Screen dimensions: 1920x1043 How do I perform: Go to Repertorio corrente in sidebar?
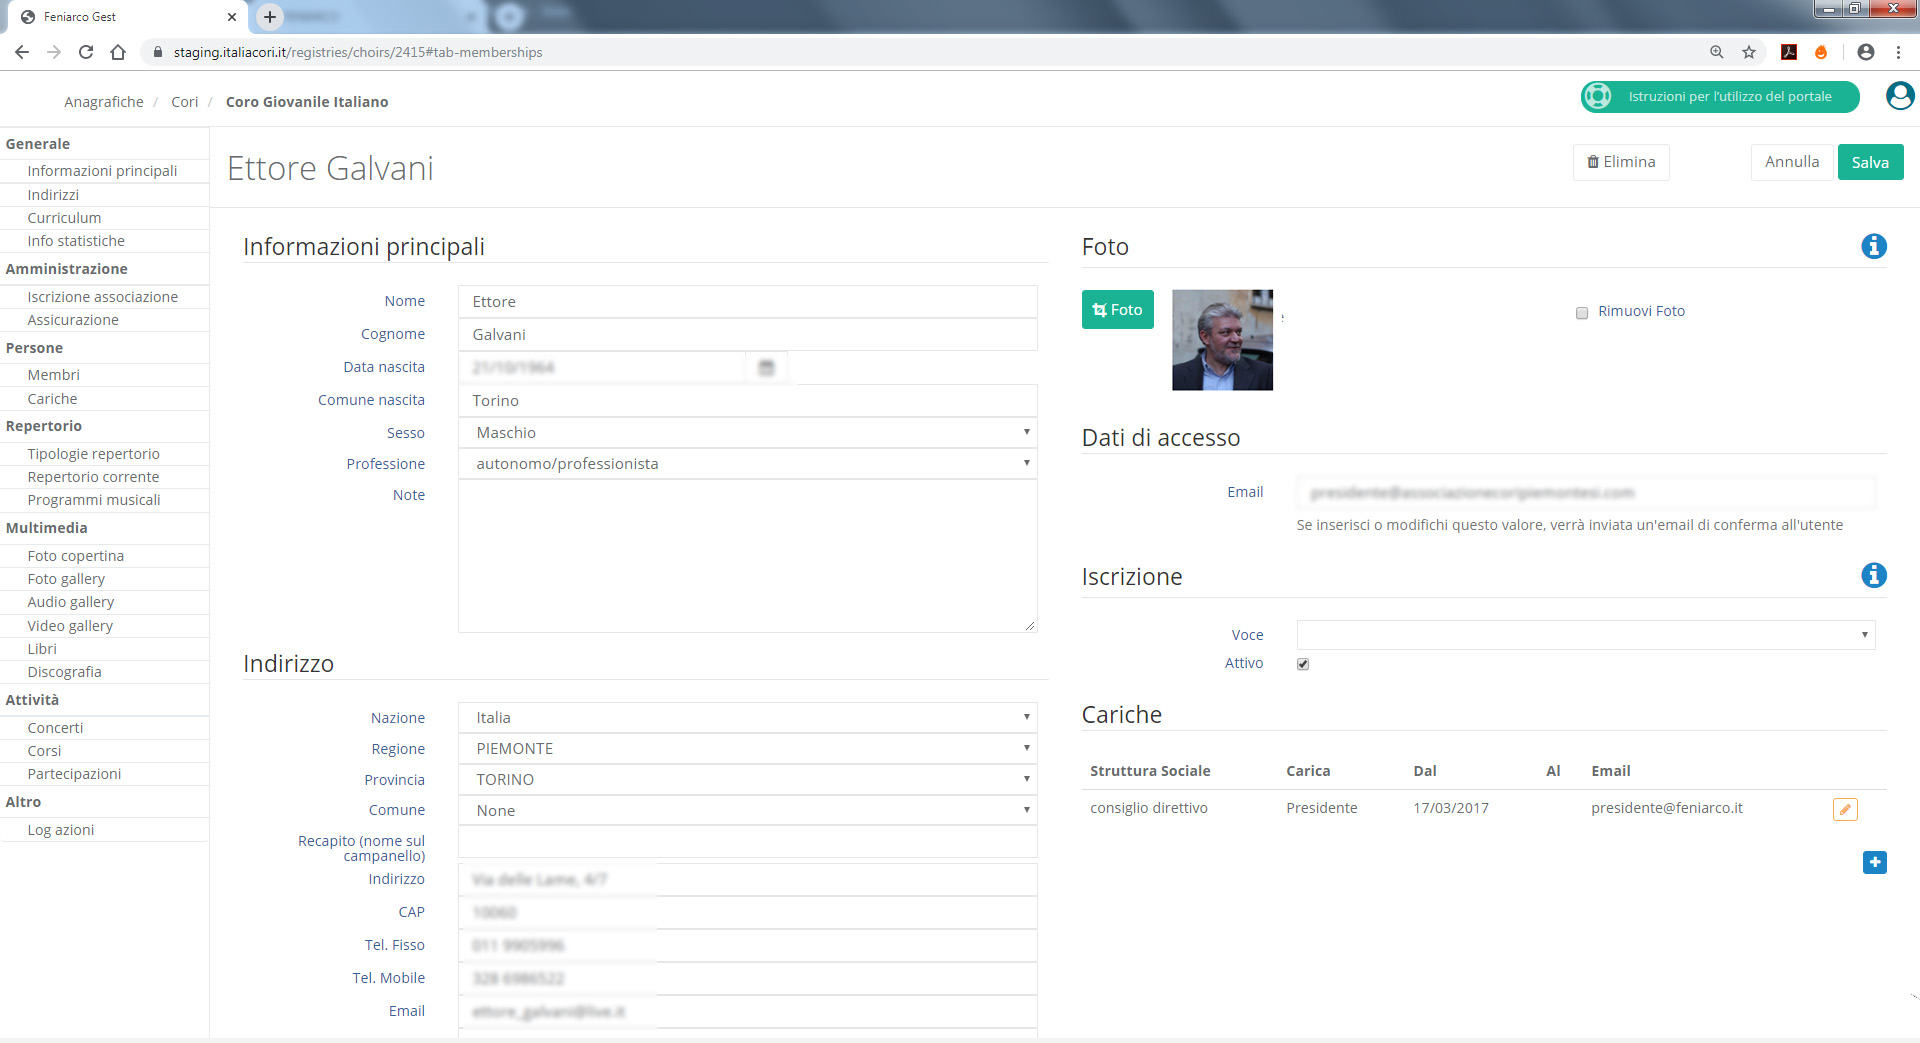tap(93, 477)
